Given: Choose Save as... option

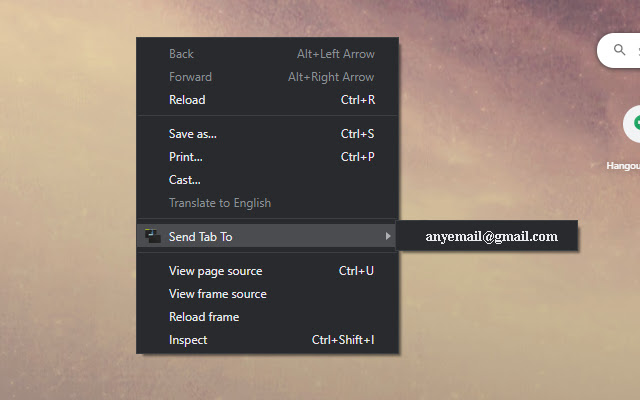Looking at the screenshot, I should click(193, 134).
